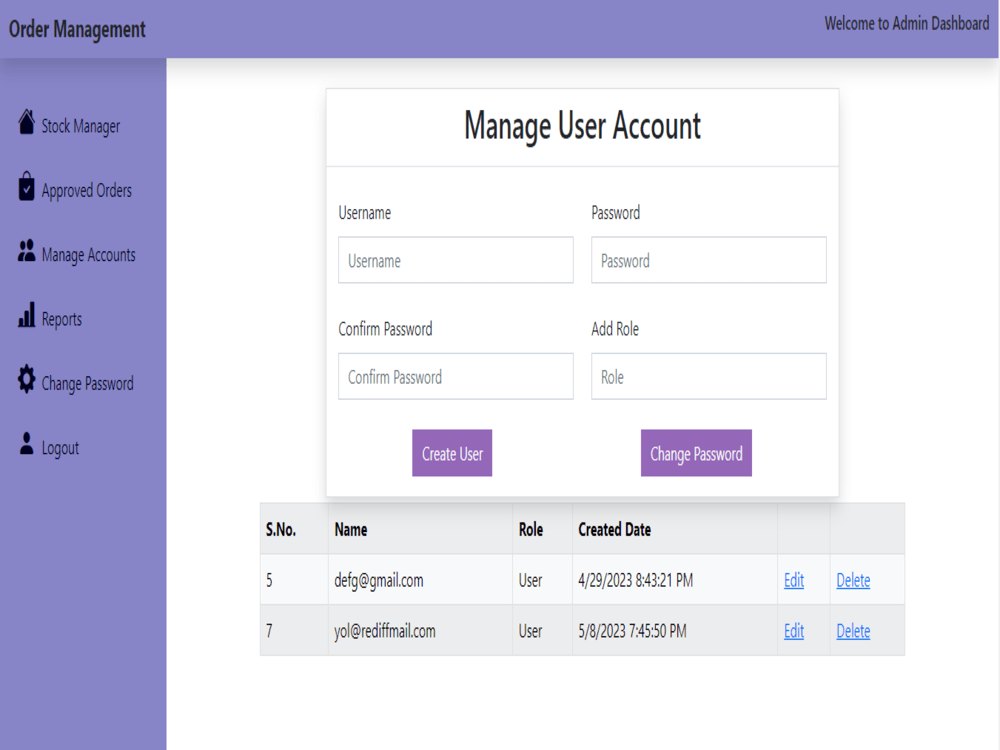Delete the user defg@gmail.com

pyautogui.click(x=853, y=580)
